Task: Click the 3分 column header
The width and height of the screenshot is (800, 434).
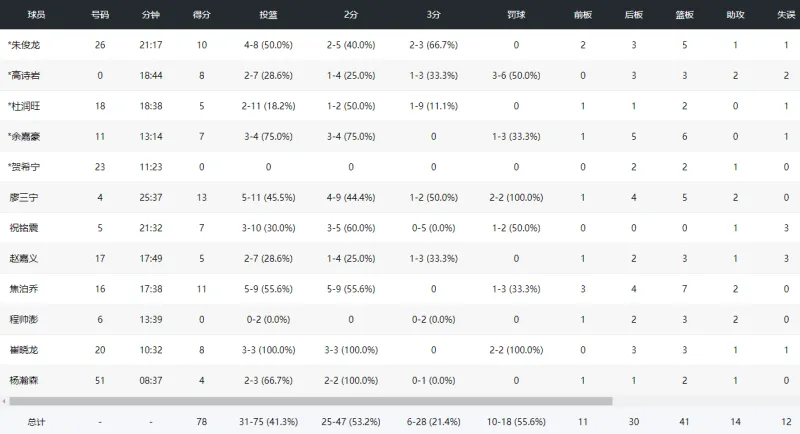Action: [x=432, y=16]
